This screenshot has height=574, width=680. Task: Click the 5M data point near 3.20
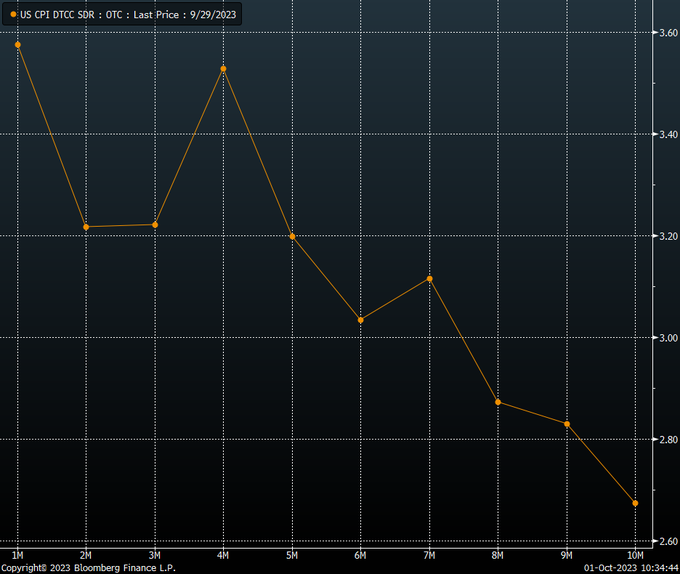[x=292, y=236]
